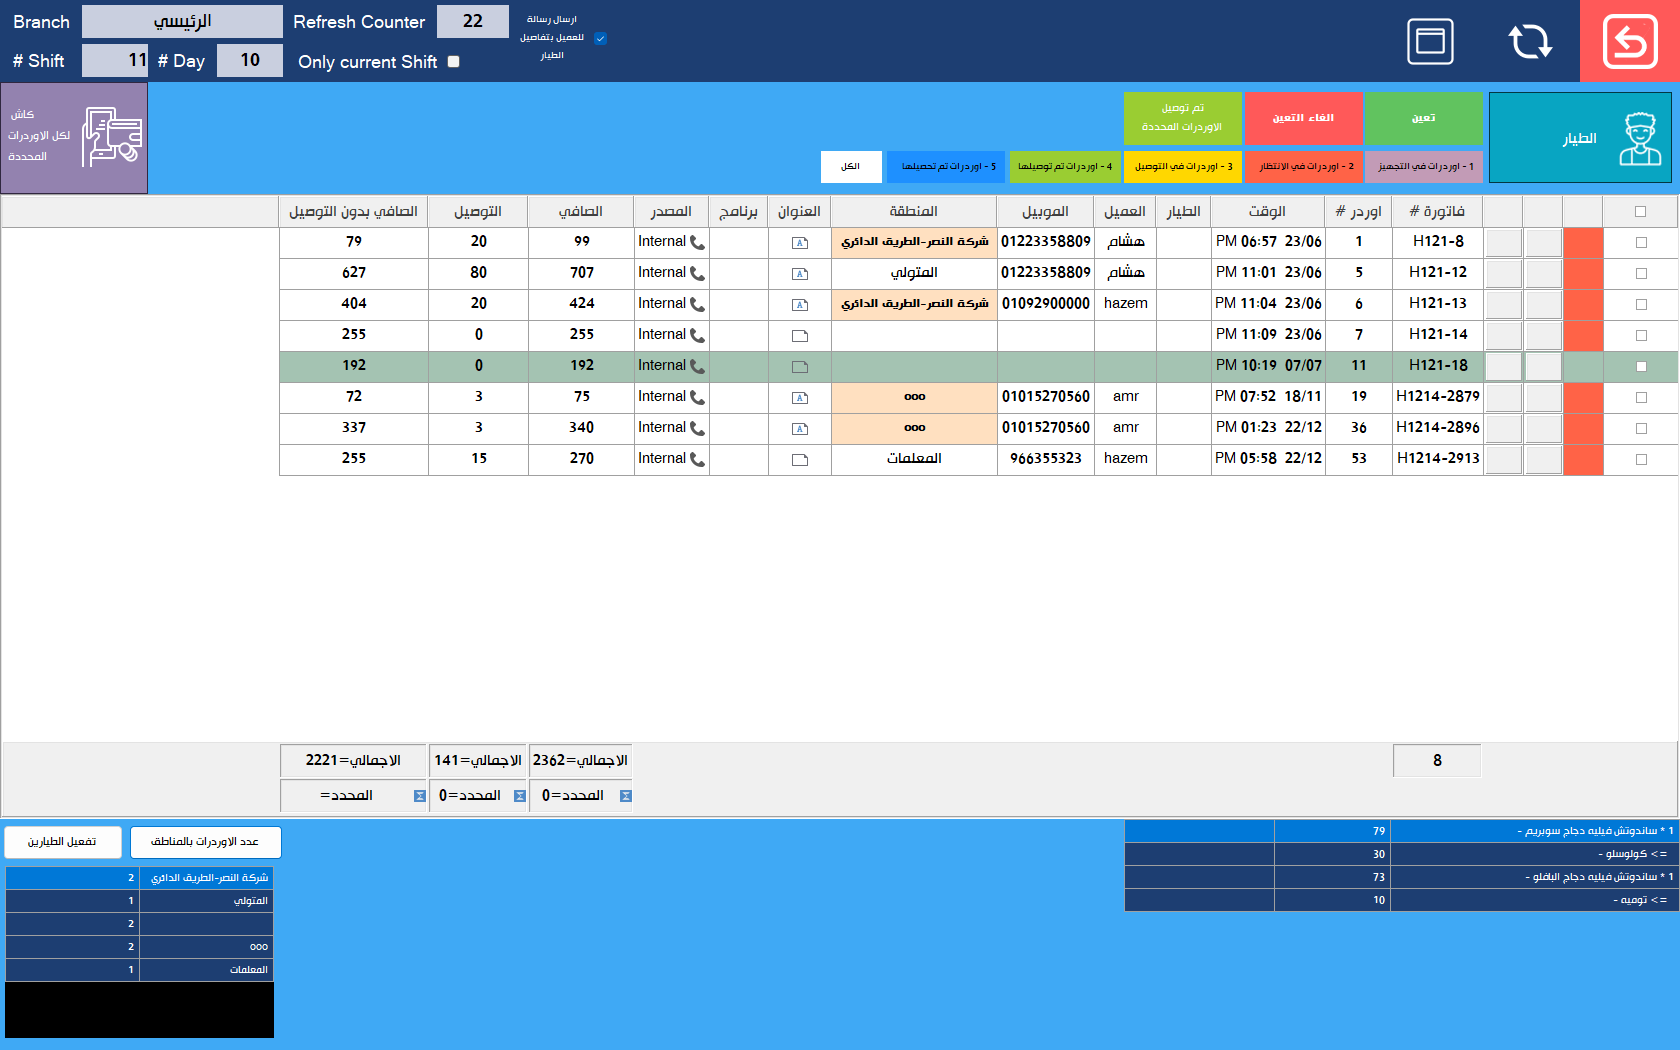The height and width of the screenshot is (1050, 1680).
Task: Open the Branch الرئيسي combo box
Action: [x=182, y=21]
